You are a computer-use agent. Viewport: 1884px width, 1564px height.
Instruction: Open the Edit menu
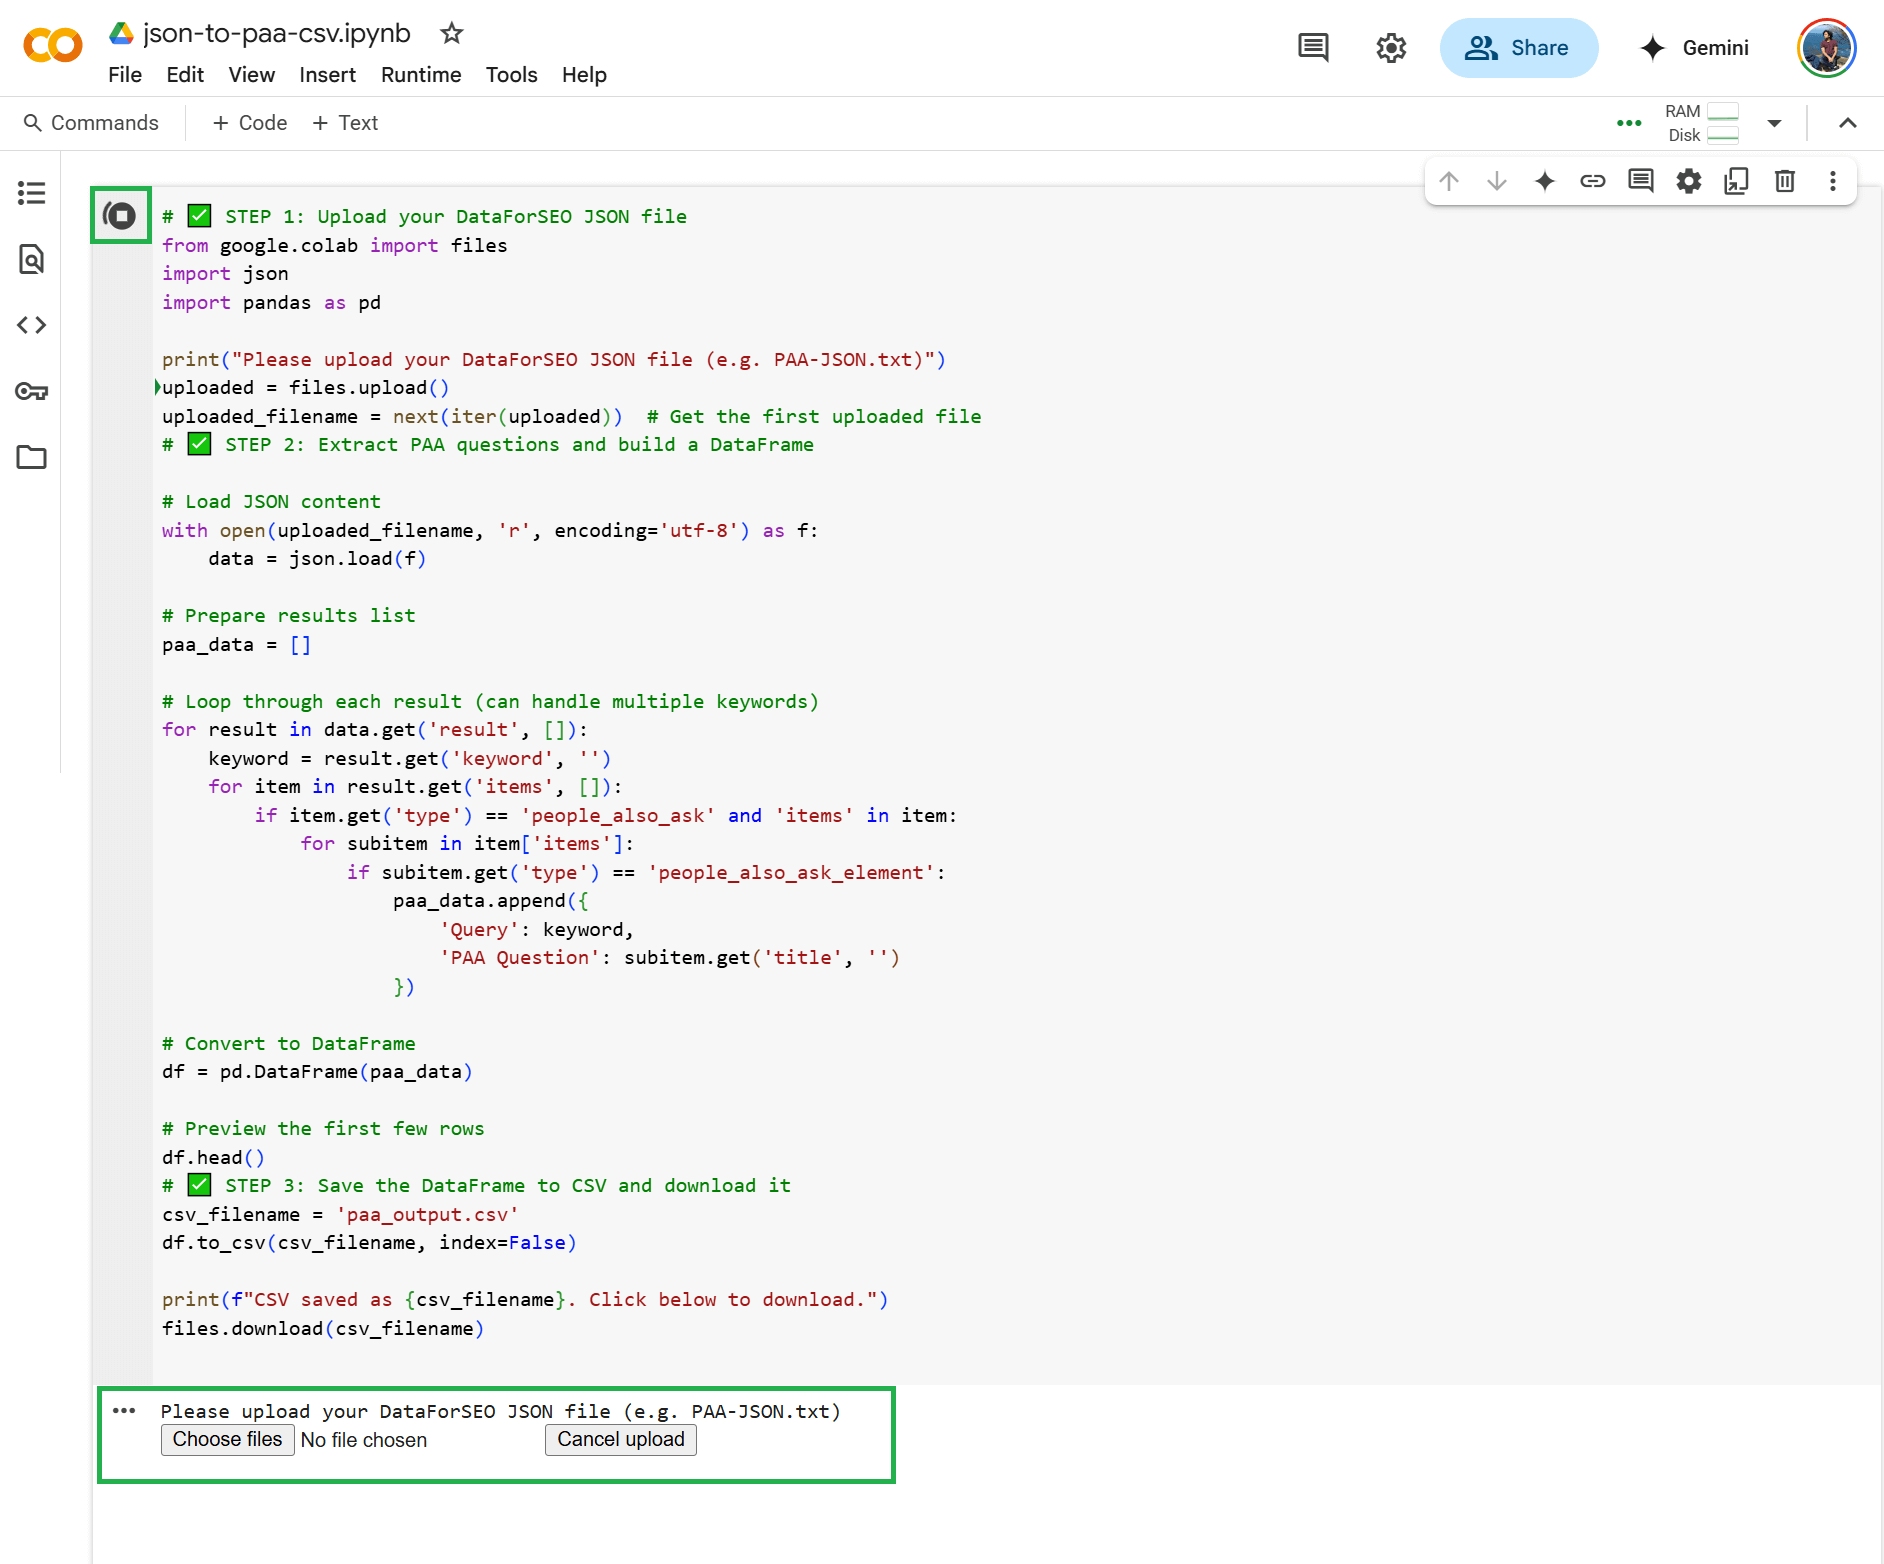click(x=185, y=75)
